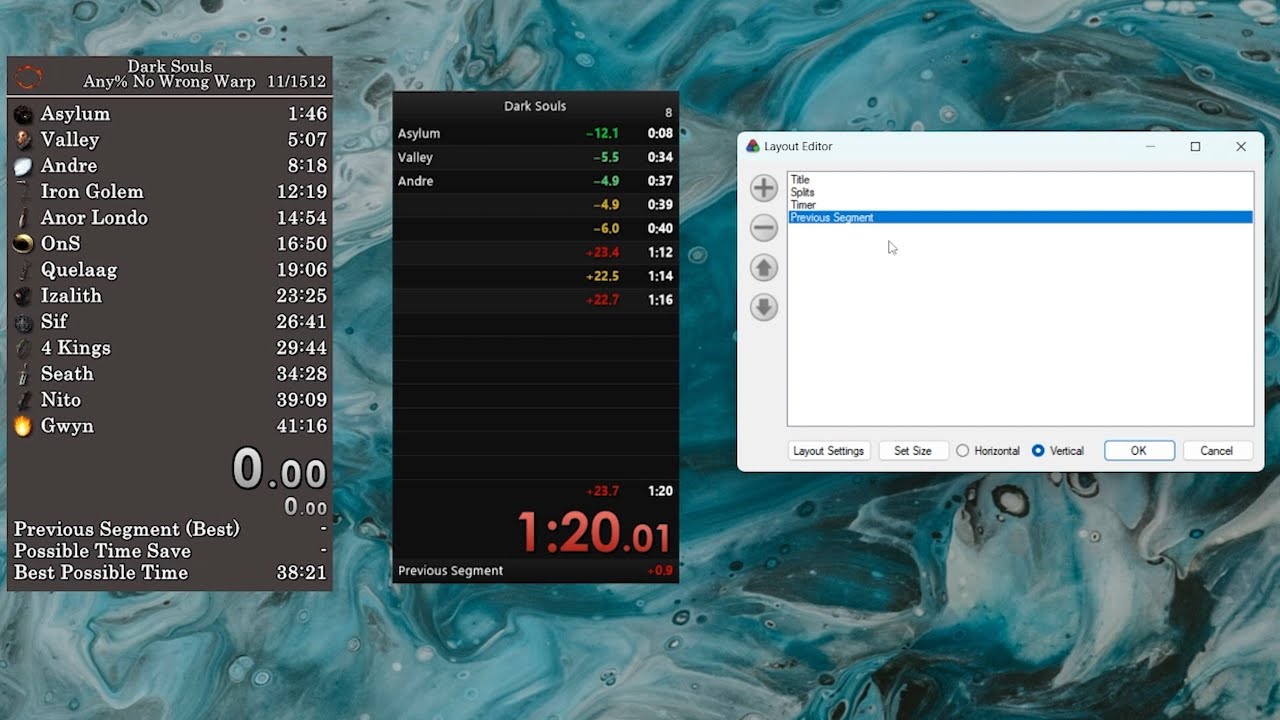
Task: Click 'Best Possible Time' row in left timer
Action: [x=170, y=573]
